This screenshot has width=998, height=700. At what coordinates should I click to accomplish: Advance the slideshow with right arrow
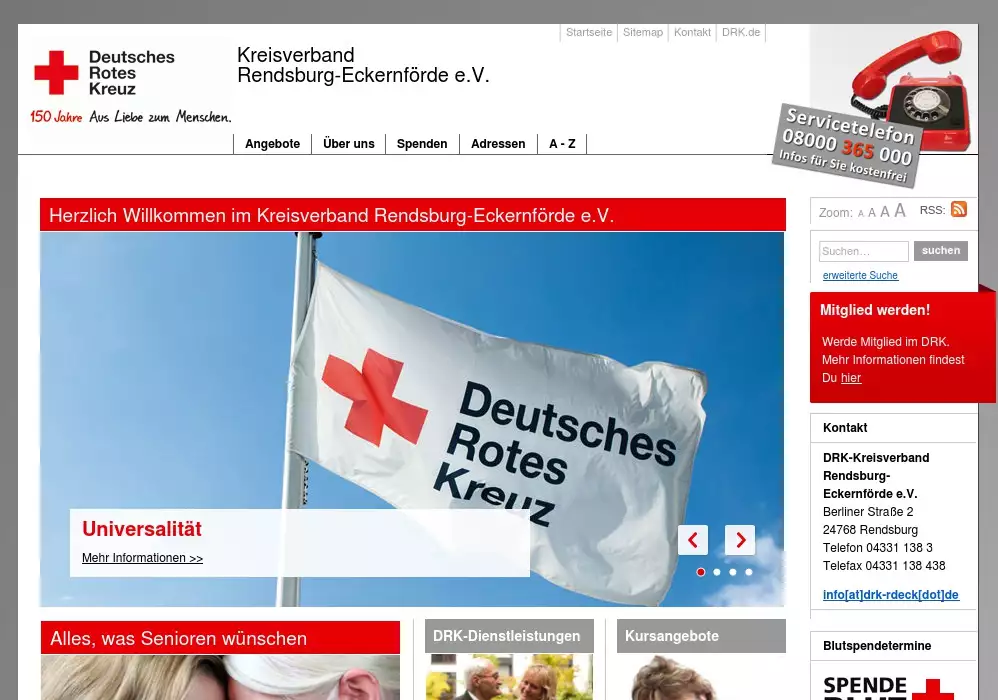pyautogui.click(x=740, y=540)
